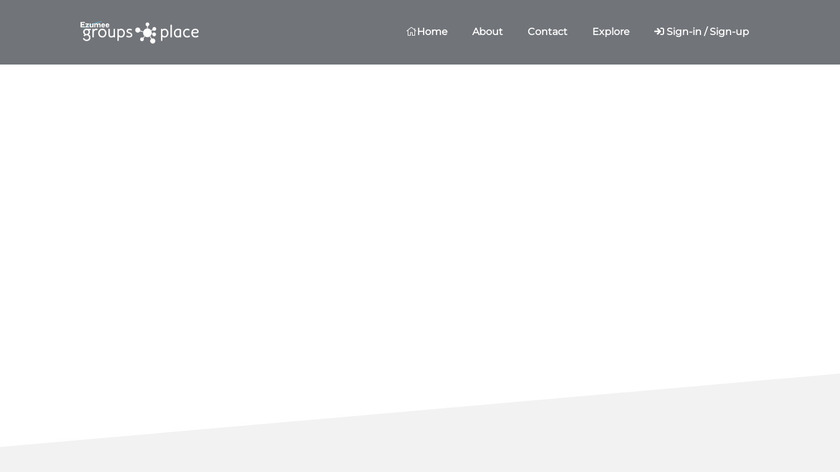Screen dimensions: 840x472
Task: Open the Contact page
Action: point(547,32)
